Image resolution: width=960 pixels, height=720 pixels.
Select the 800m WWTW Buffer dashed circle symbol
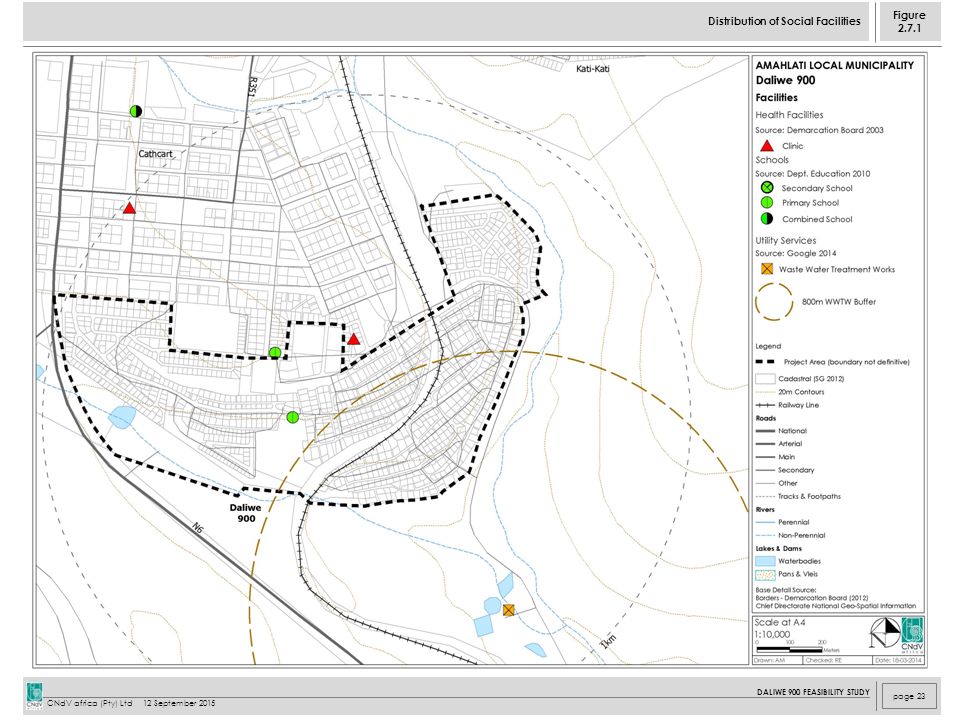(774, 301)
